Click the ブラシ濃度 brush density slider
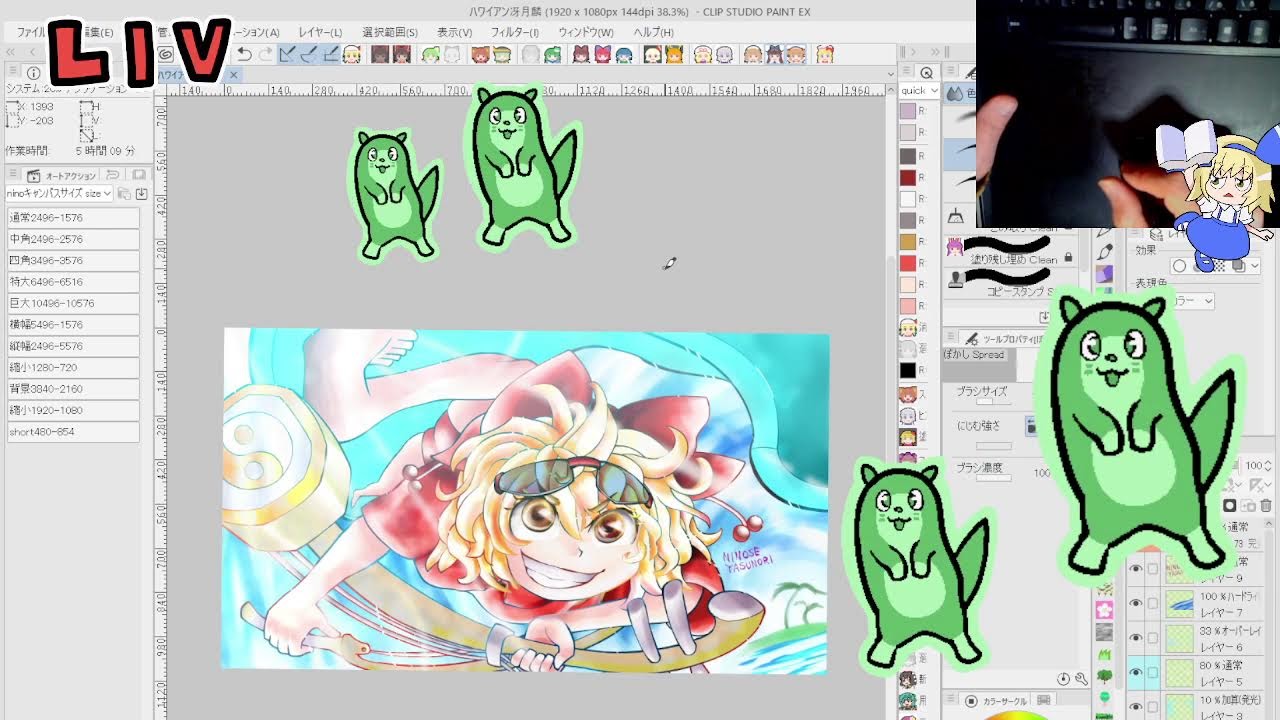This screenshot has width=1280, height=720. [x=994, y=479]
